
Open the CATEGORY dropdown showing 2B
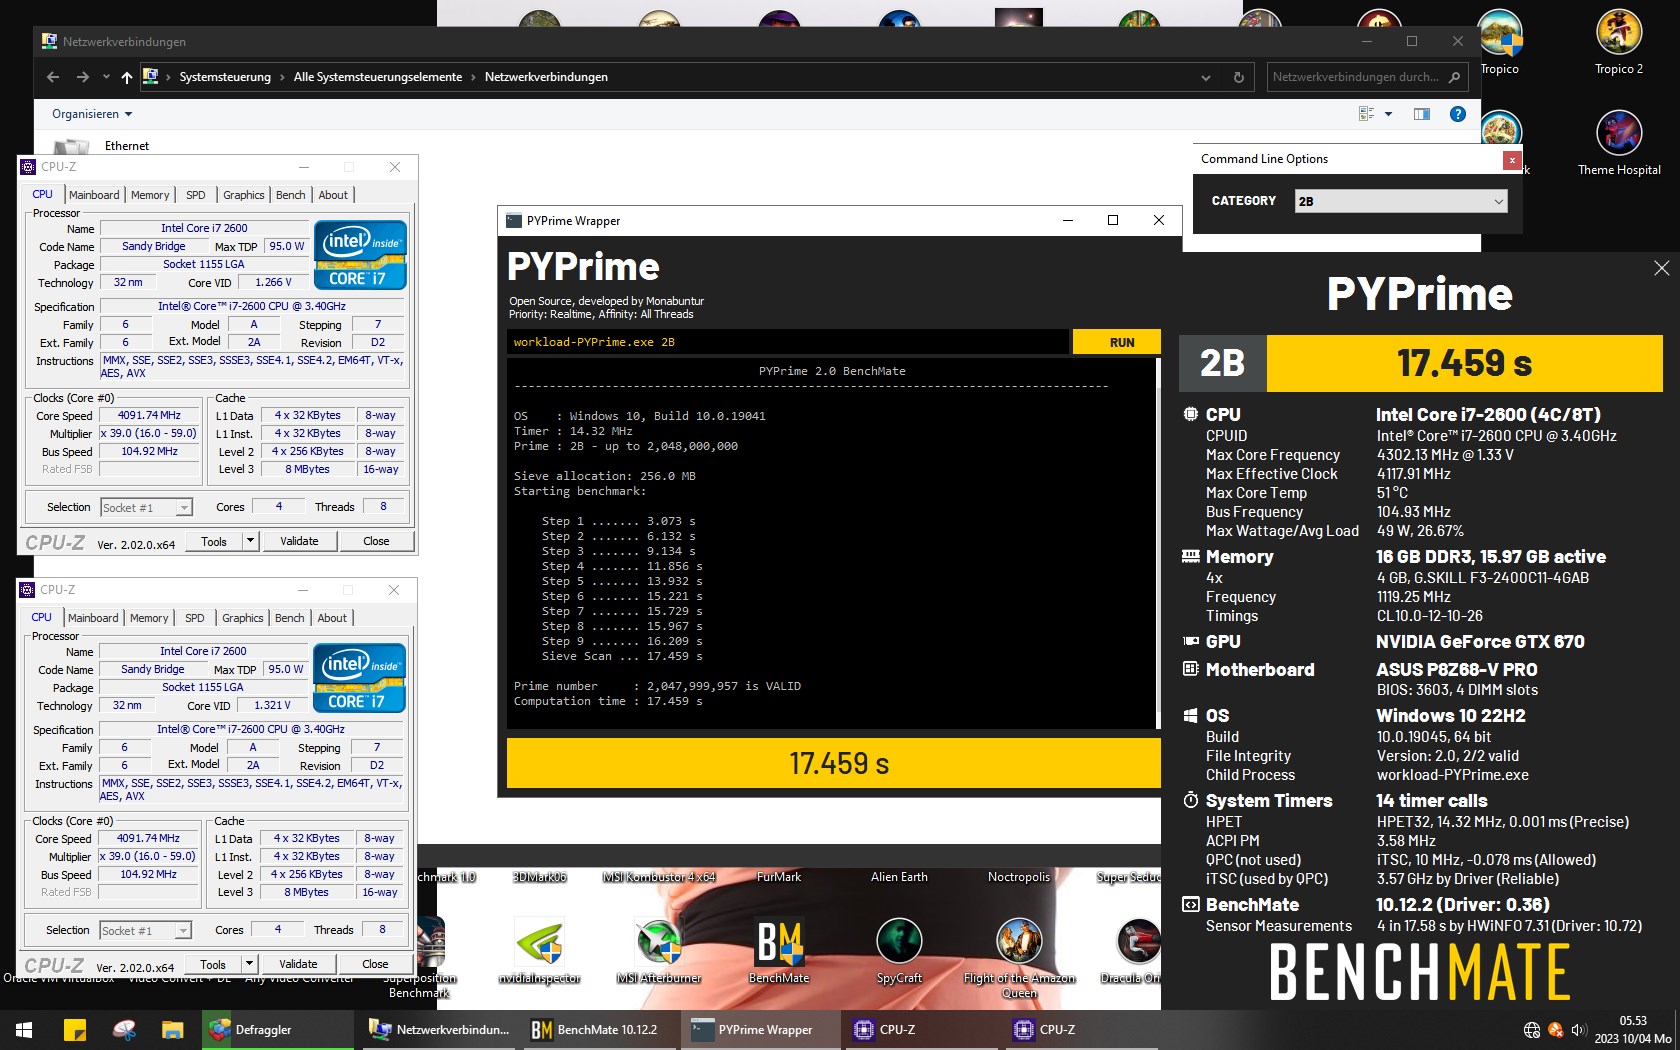tap(1400, 201)
